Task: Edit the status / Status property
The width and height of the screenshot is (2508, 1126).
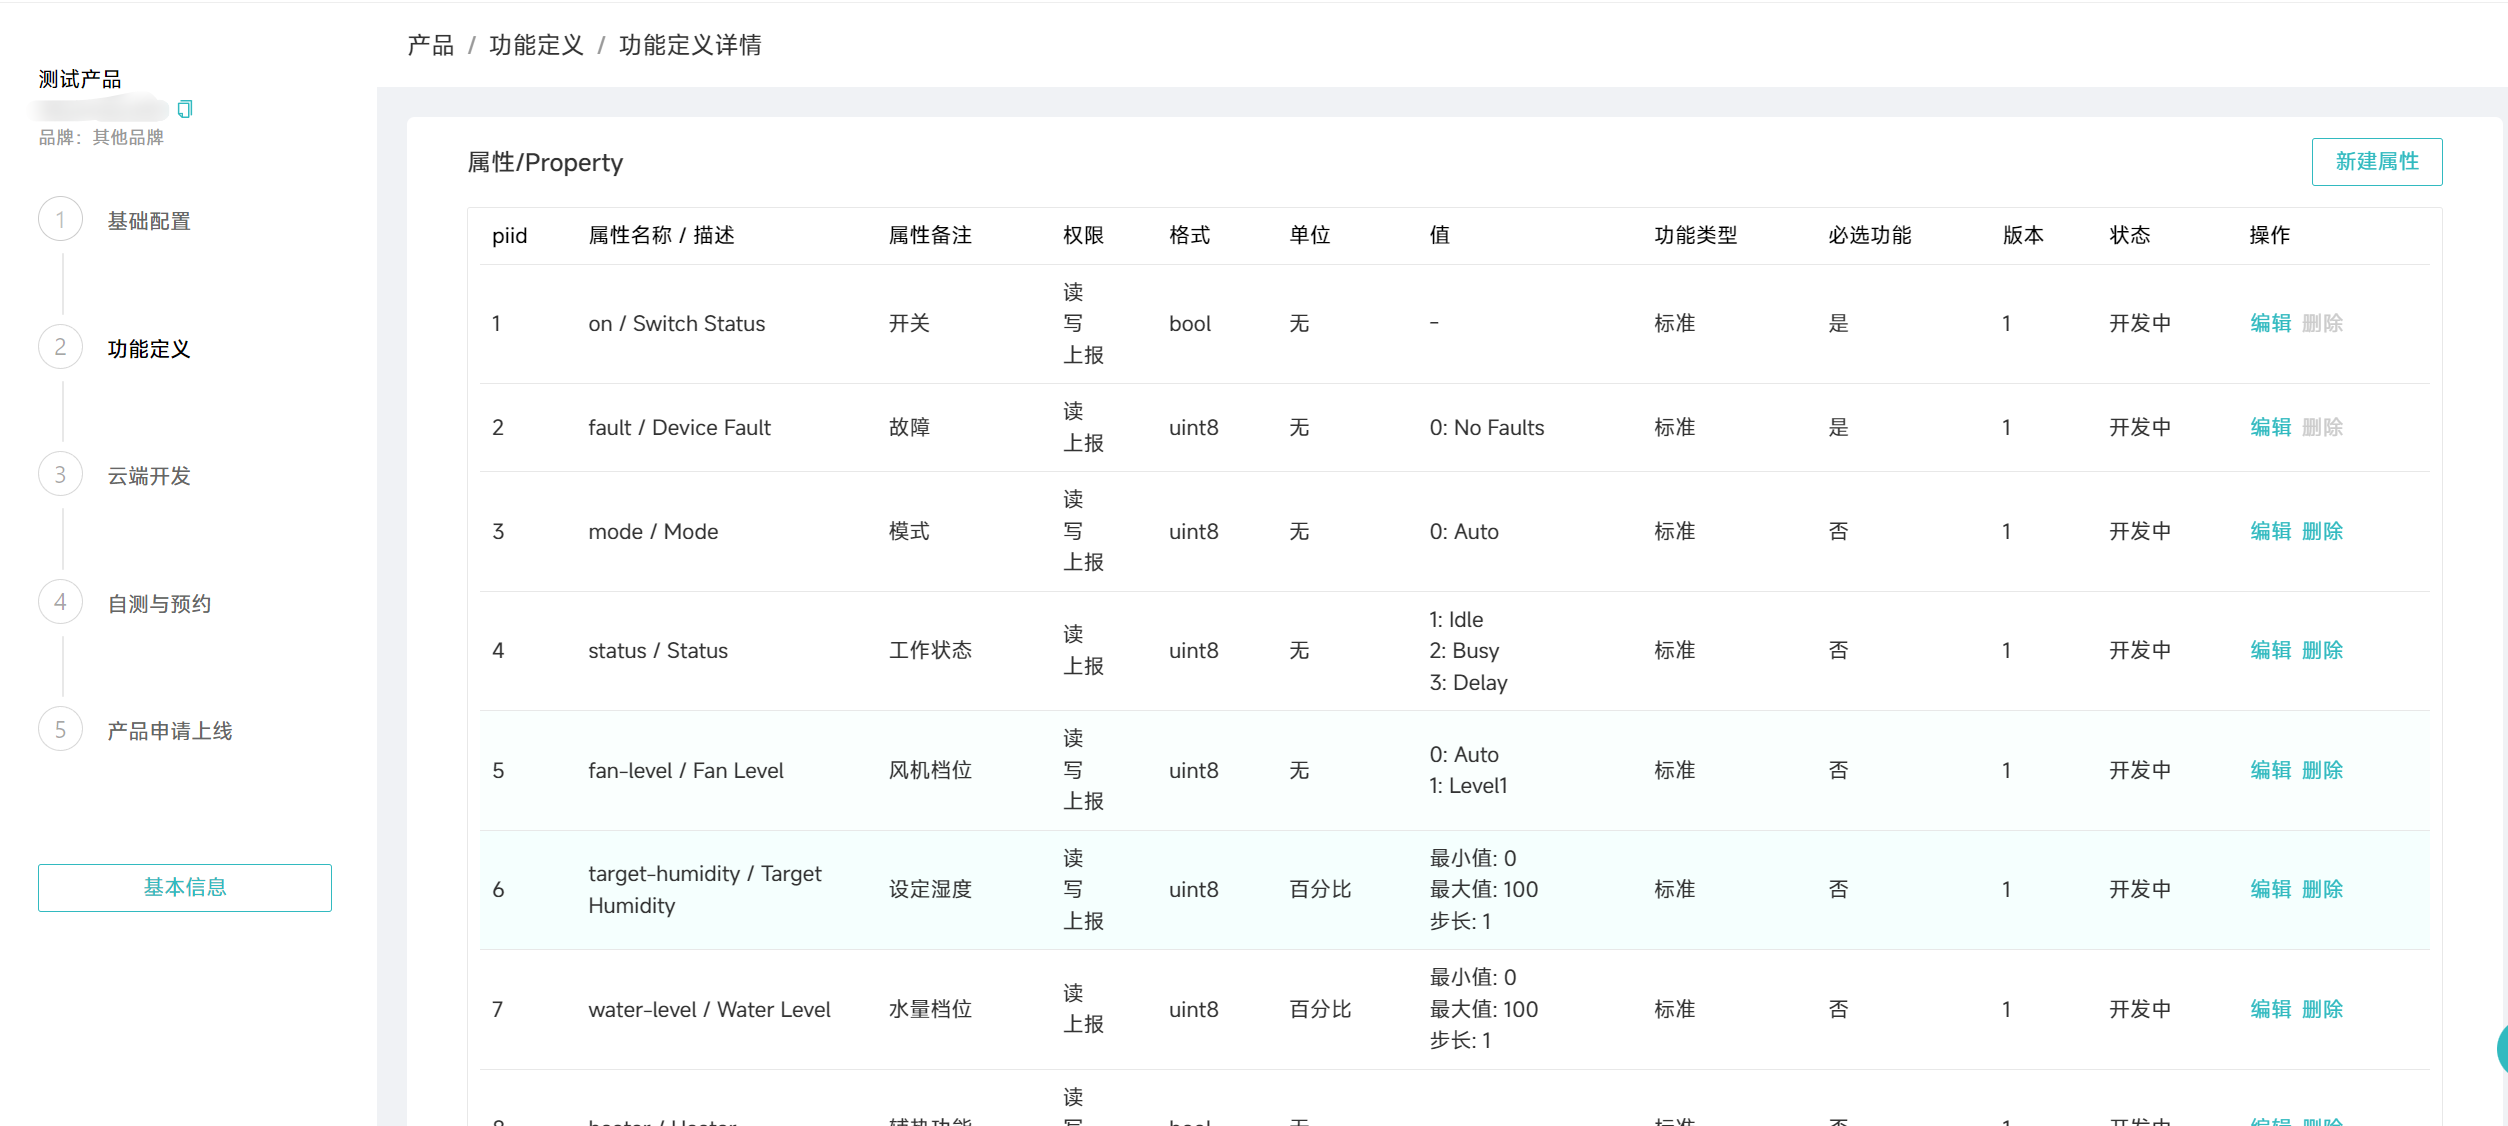Action: tap(2270, 650)
